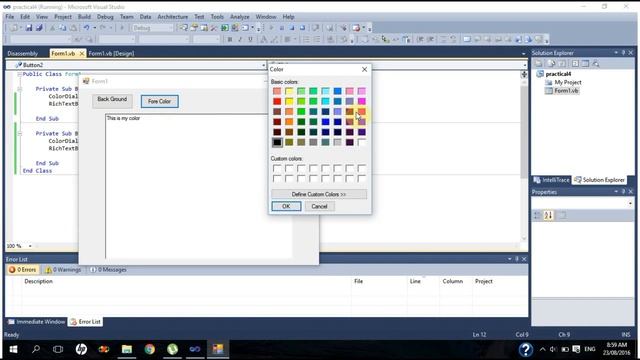Switch Properties panel to Alphabetical view
Image resolution: width=640 pixels, height=360 pixels.
pos(549,215)
